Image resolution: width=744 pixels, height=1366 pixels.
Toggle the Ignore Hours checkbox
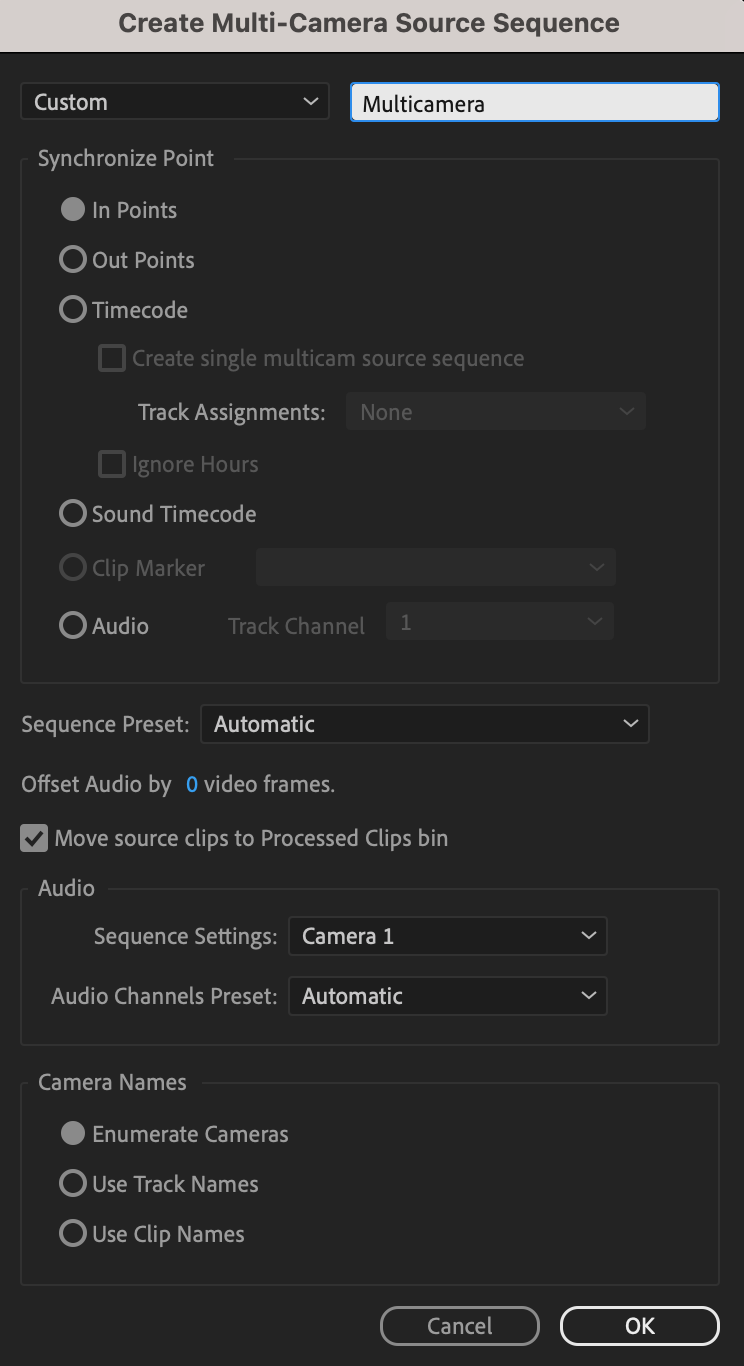click(x=112, y=464)
